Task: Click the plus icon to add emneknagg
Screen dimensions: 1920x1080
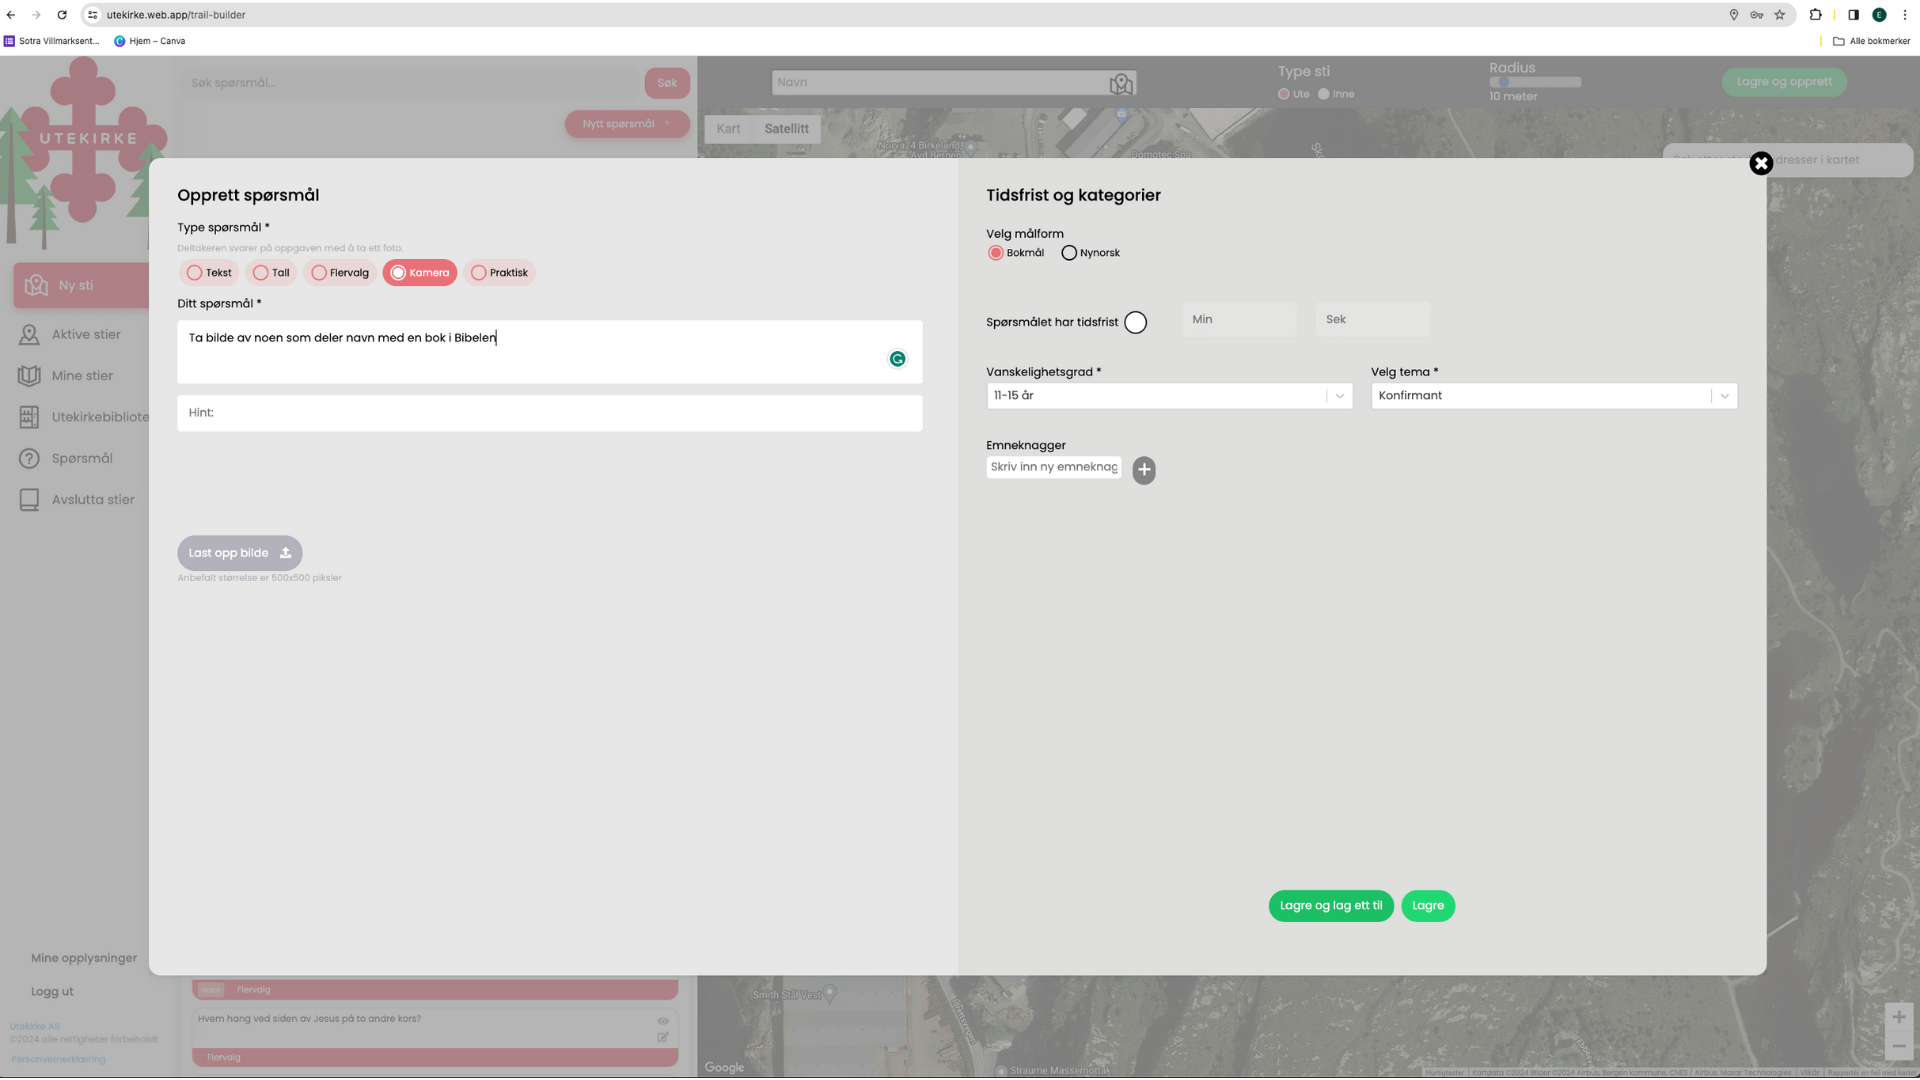Action: [x=1144, y=470]
